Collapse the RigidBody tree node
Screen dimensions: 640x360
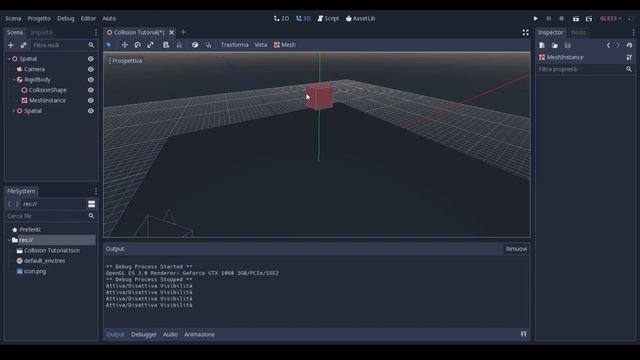14,80
